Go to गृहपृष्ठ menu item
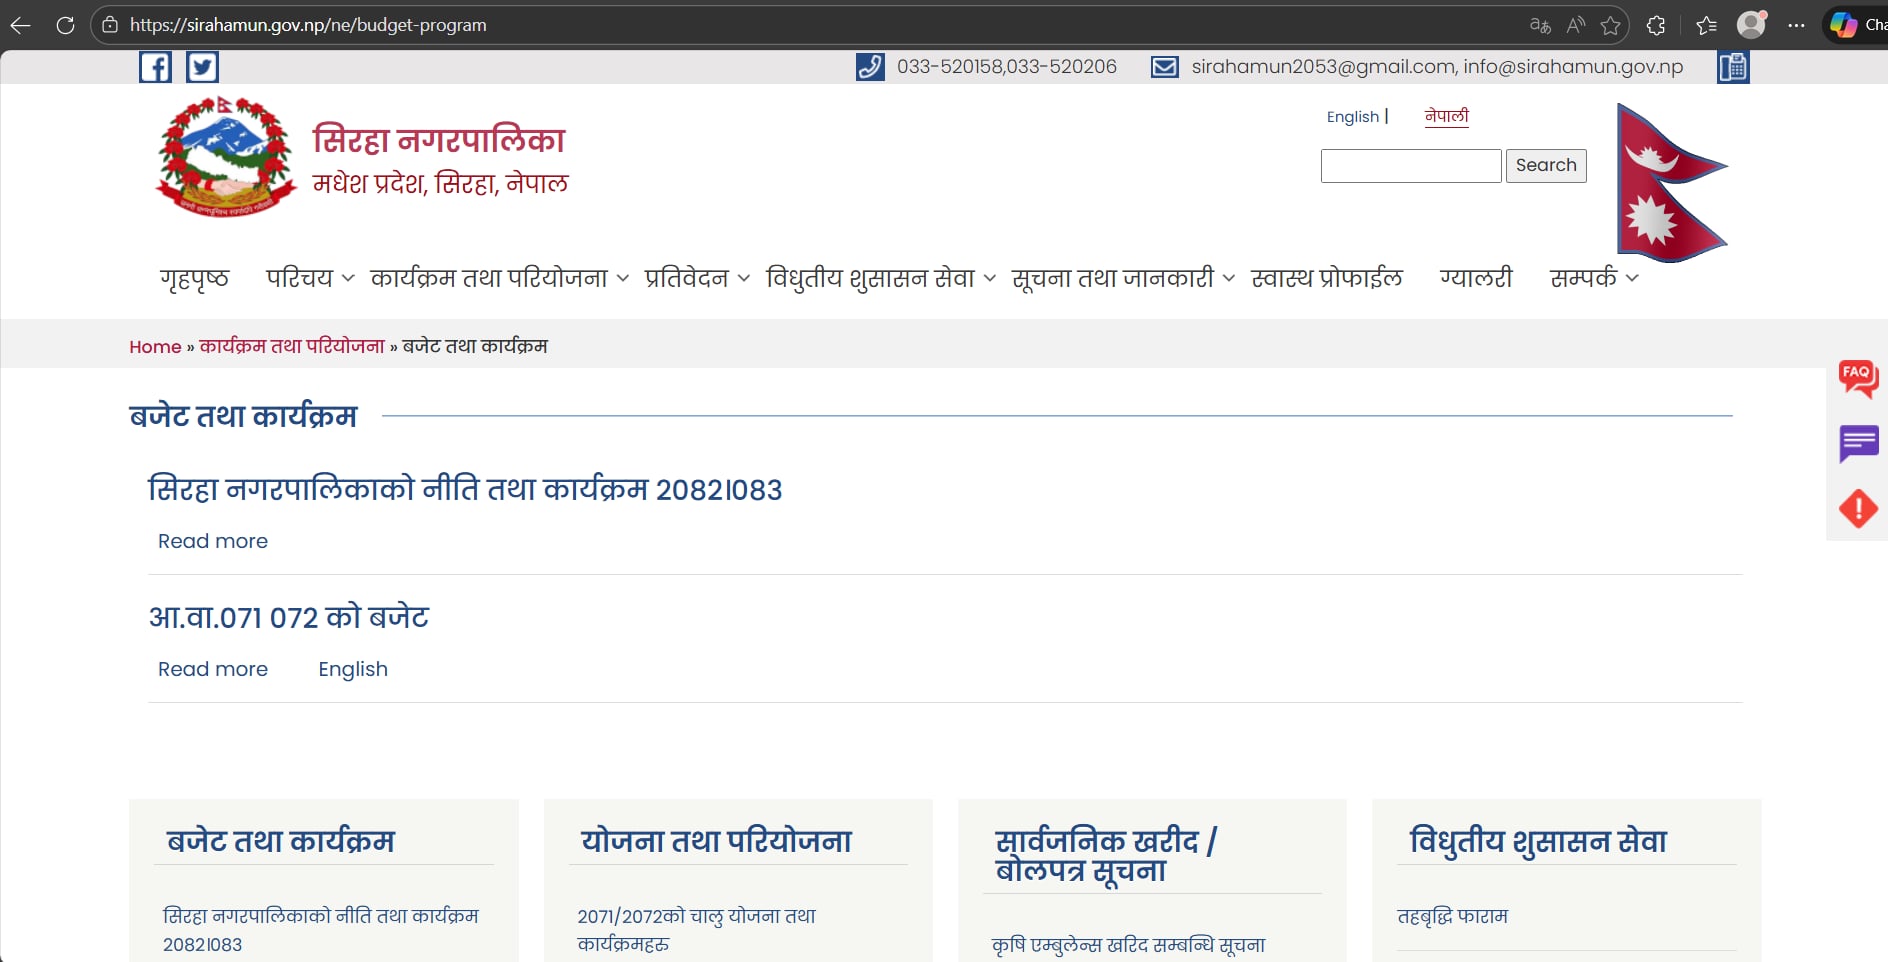The height and width of the screenshot is (962, 1888). pyautogui.click(x=194, y=278)
